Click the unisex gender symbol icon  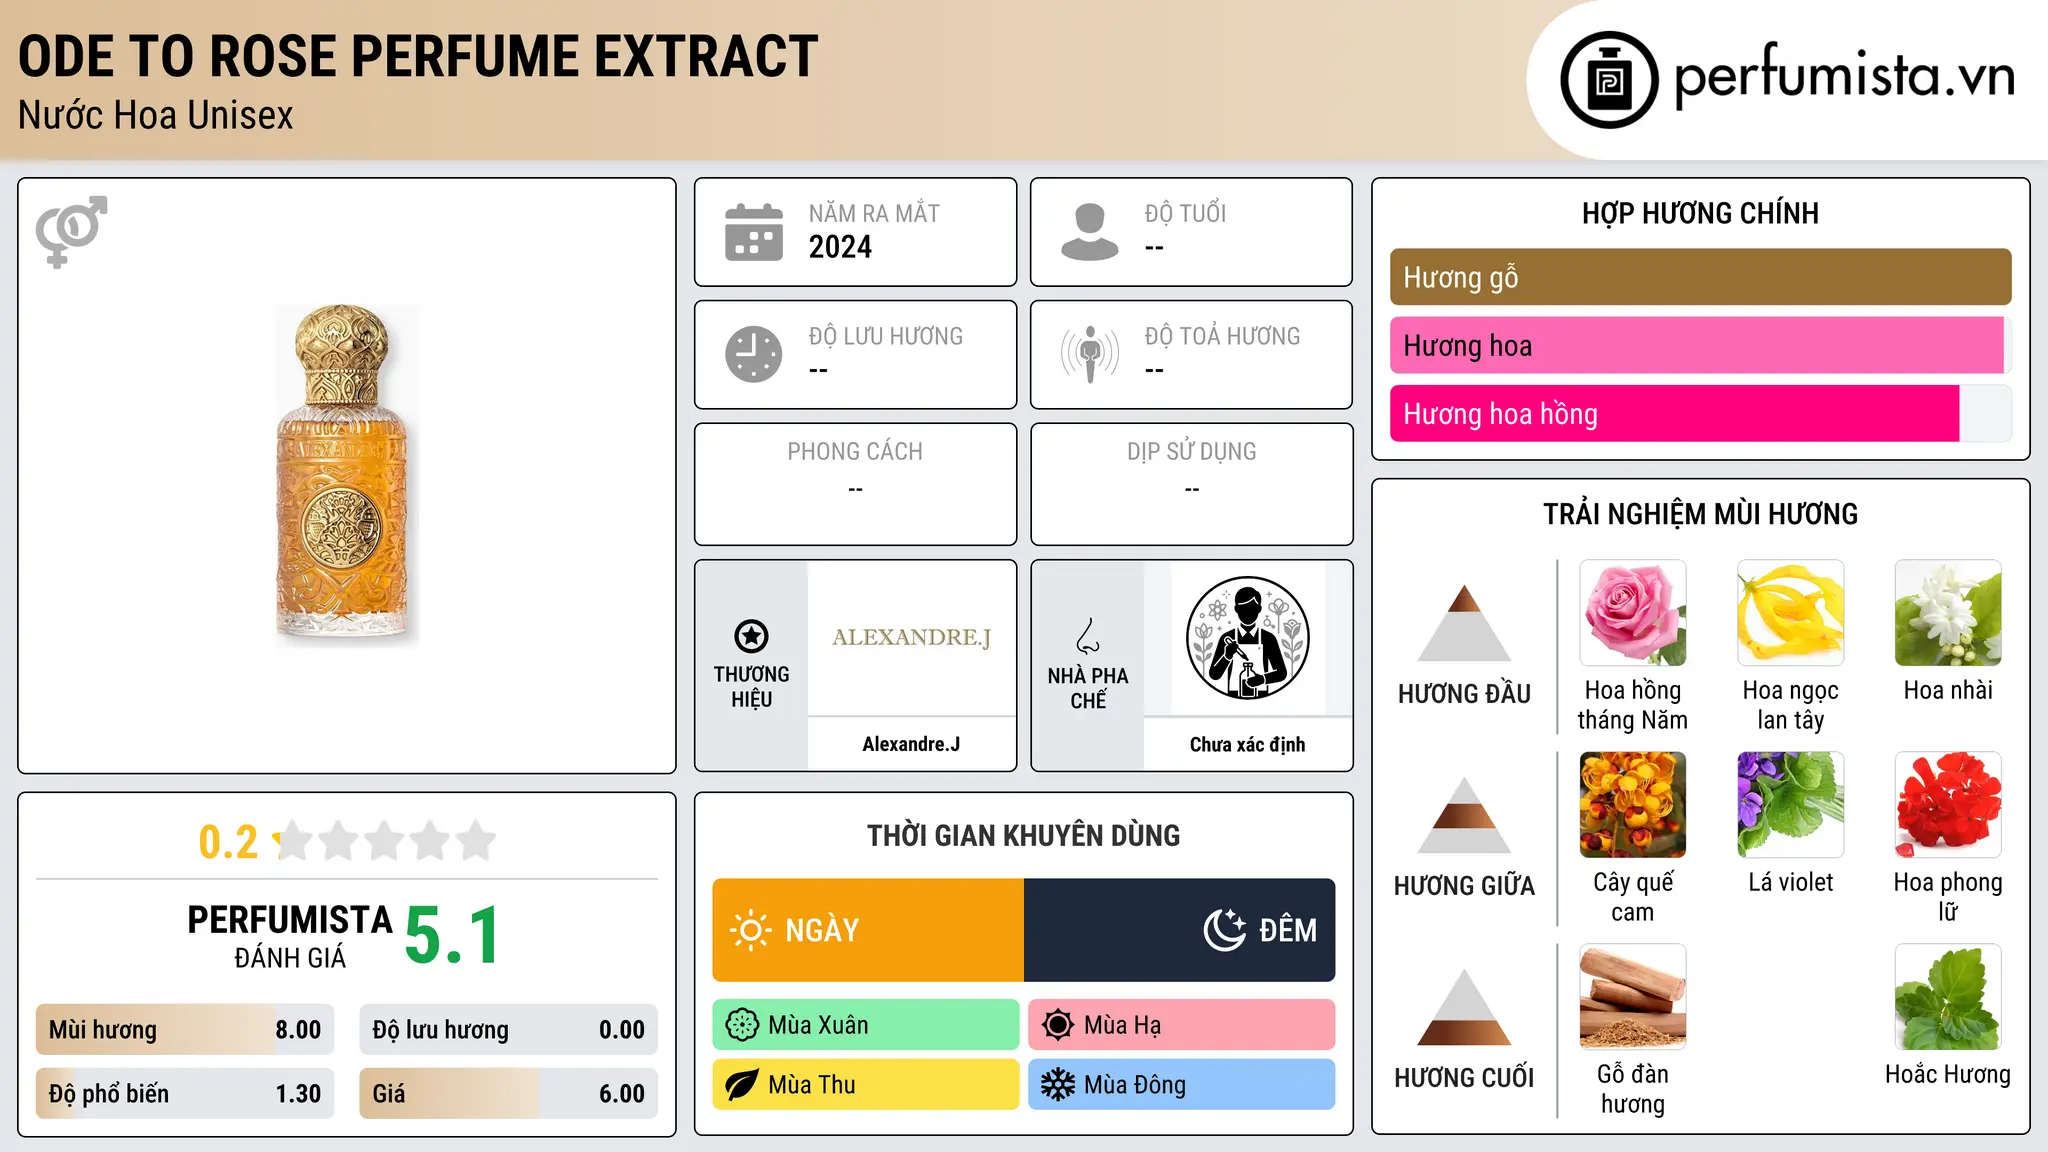[x=71, y=231]
